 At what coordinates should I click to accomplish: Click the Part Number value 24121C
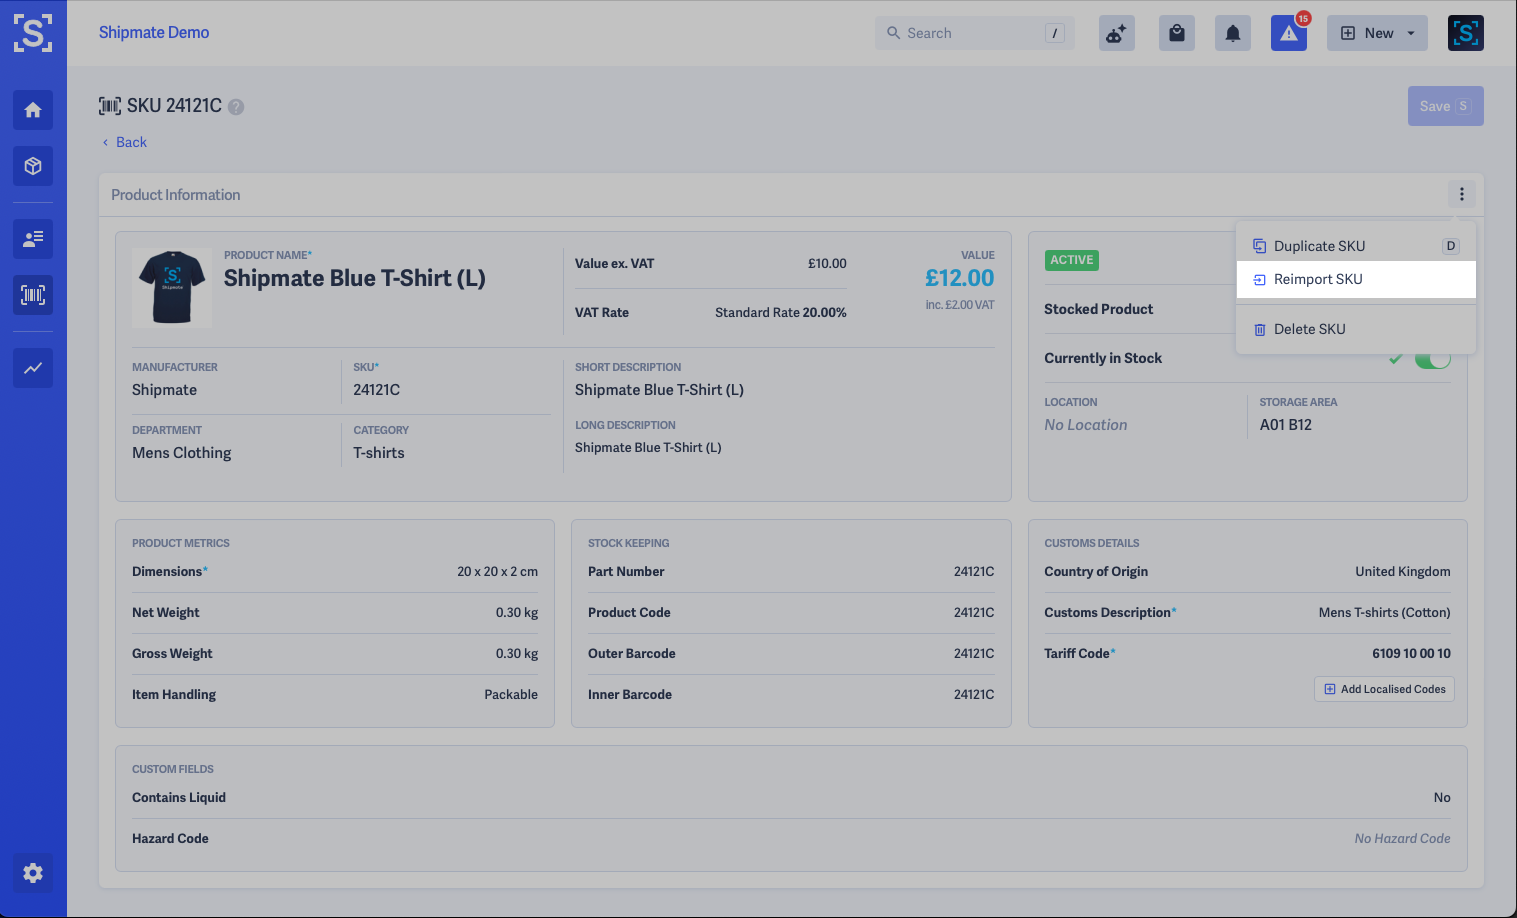pos(974,572)
